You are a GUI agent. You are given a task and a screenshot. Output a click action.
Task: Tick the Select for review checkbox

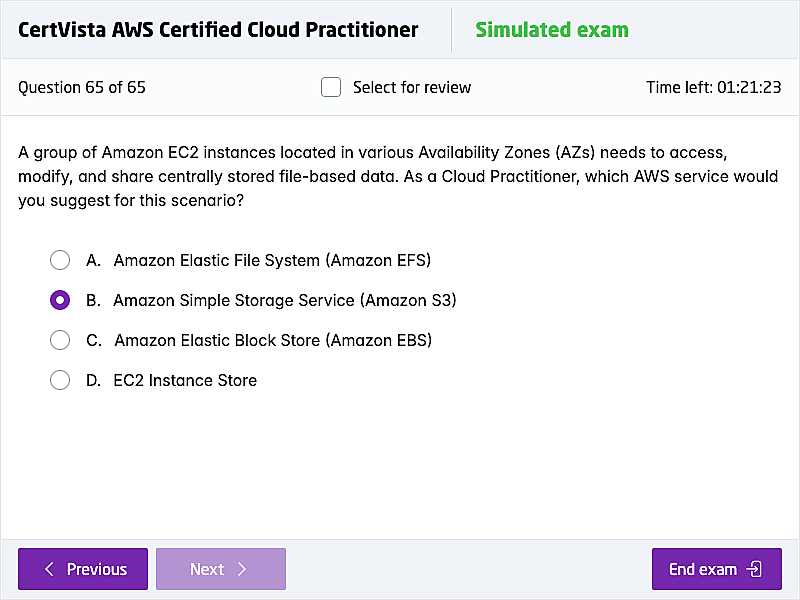[x=331, y=87]
